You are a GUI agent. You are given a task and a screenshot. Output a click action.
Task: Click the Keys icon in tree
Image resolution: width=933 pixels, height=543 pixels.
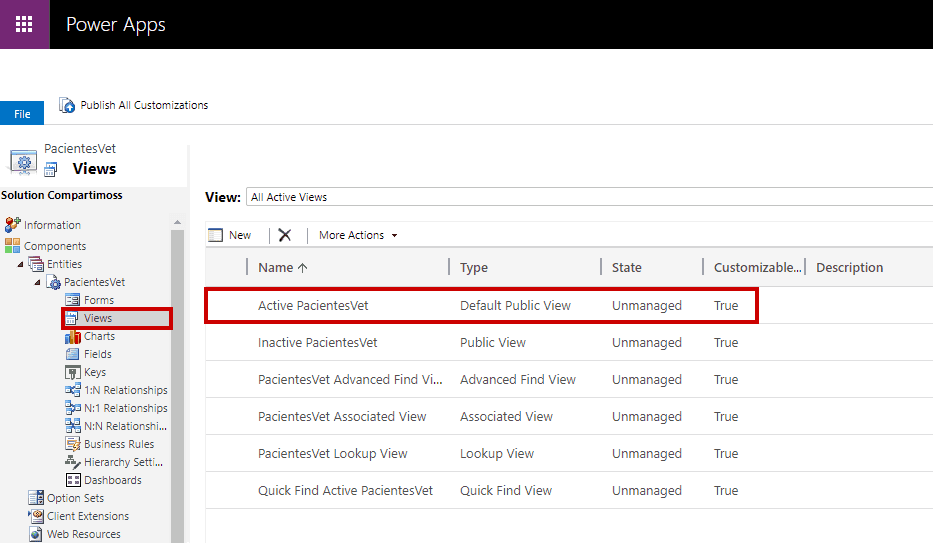[x=73, y=372]
